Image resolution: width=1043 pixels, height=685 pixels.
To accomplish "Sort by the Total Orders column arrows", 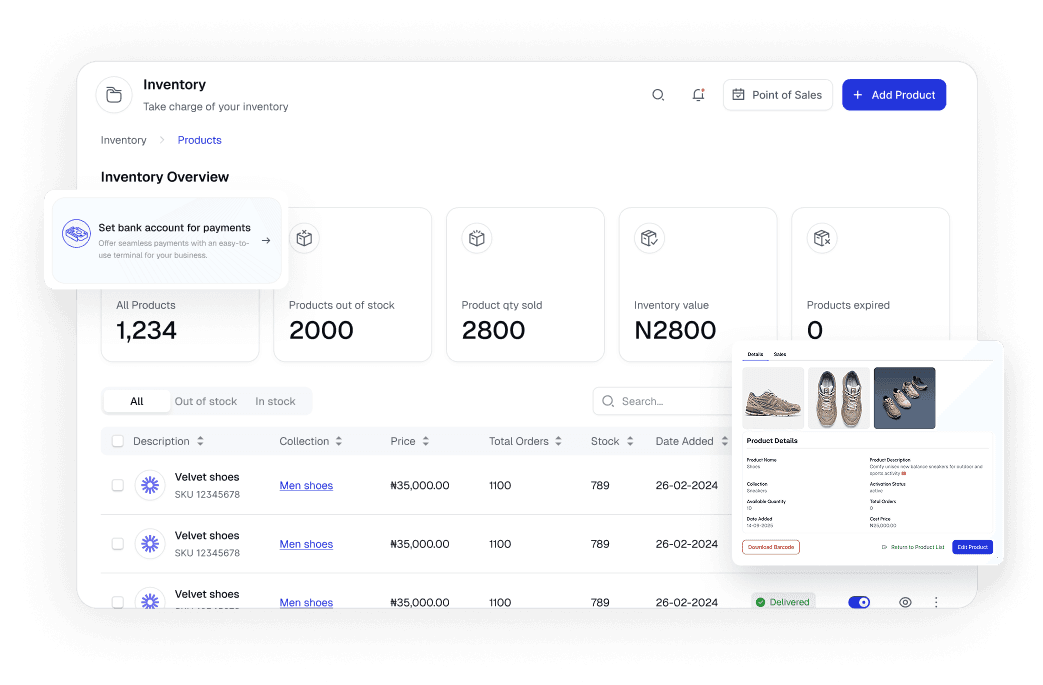I will pos(558,441).
